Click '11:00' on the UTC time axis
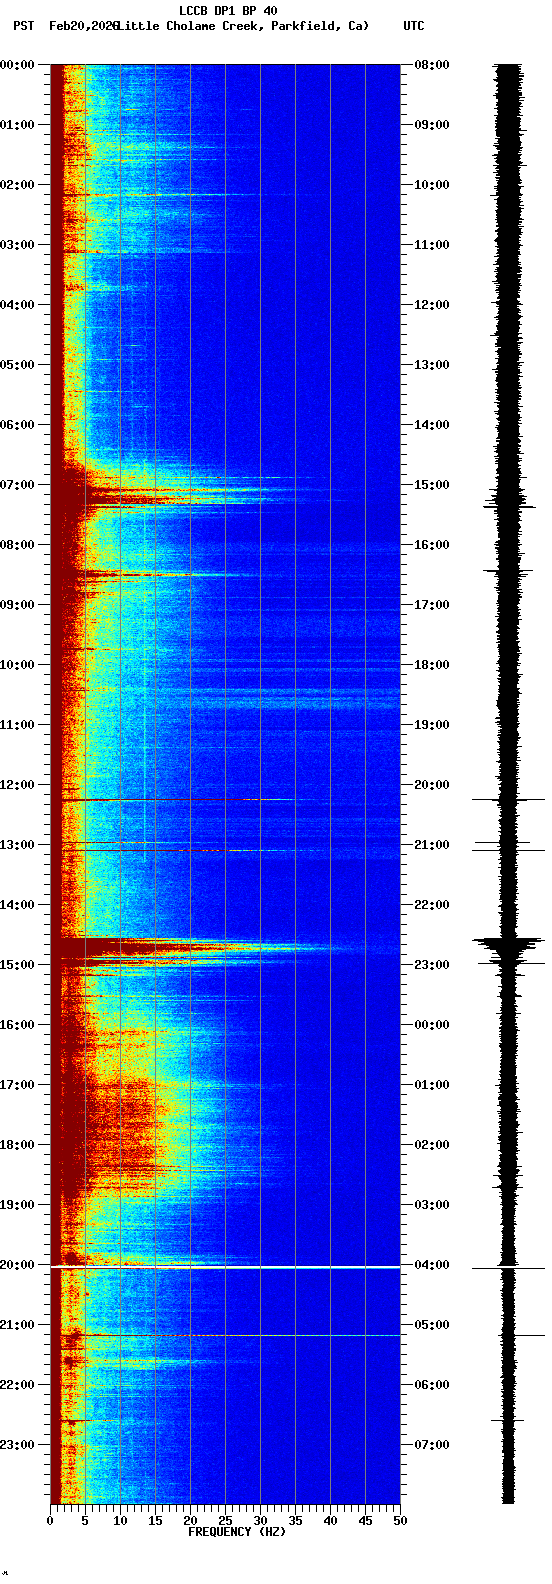The height and width of the screenshot is (1584, 552). [432, 245]
